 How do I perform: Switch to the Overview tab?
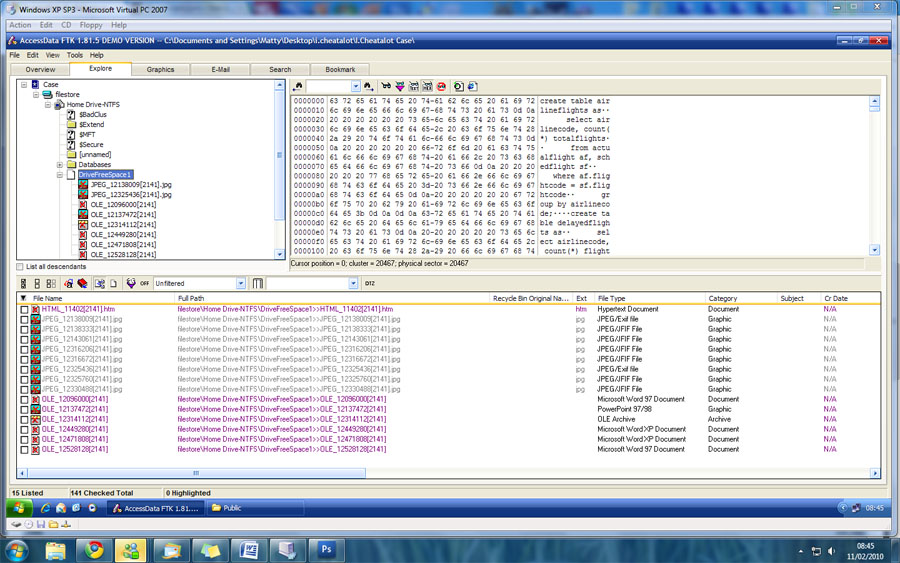click(x=40, y=69)
